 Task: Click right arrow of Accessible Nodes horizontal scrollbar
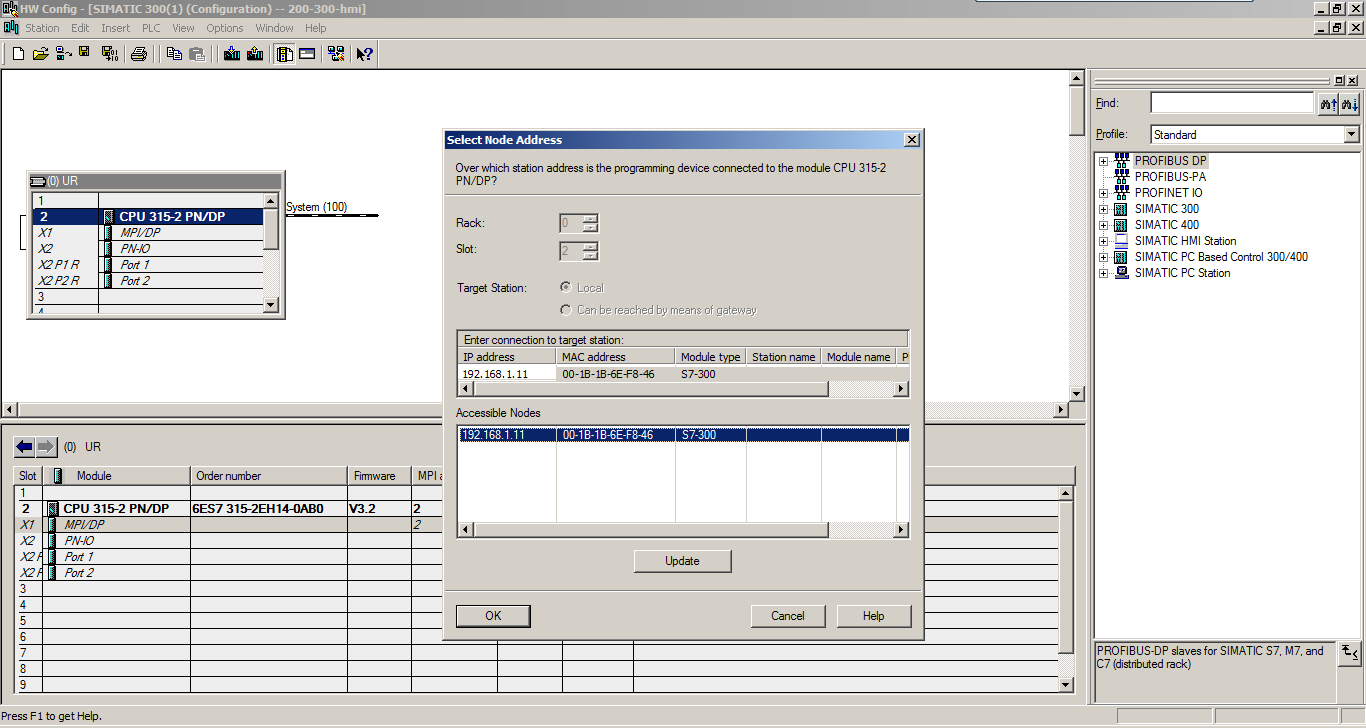coord(901,530)
